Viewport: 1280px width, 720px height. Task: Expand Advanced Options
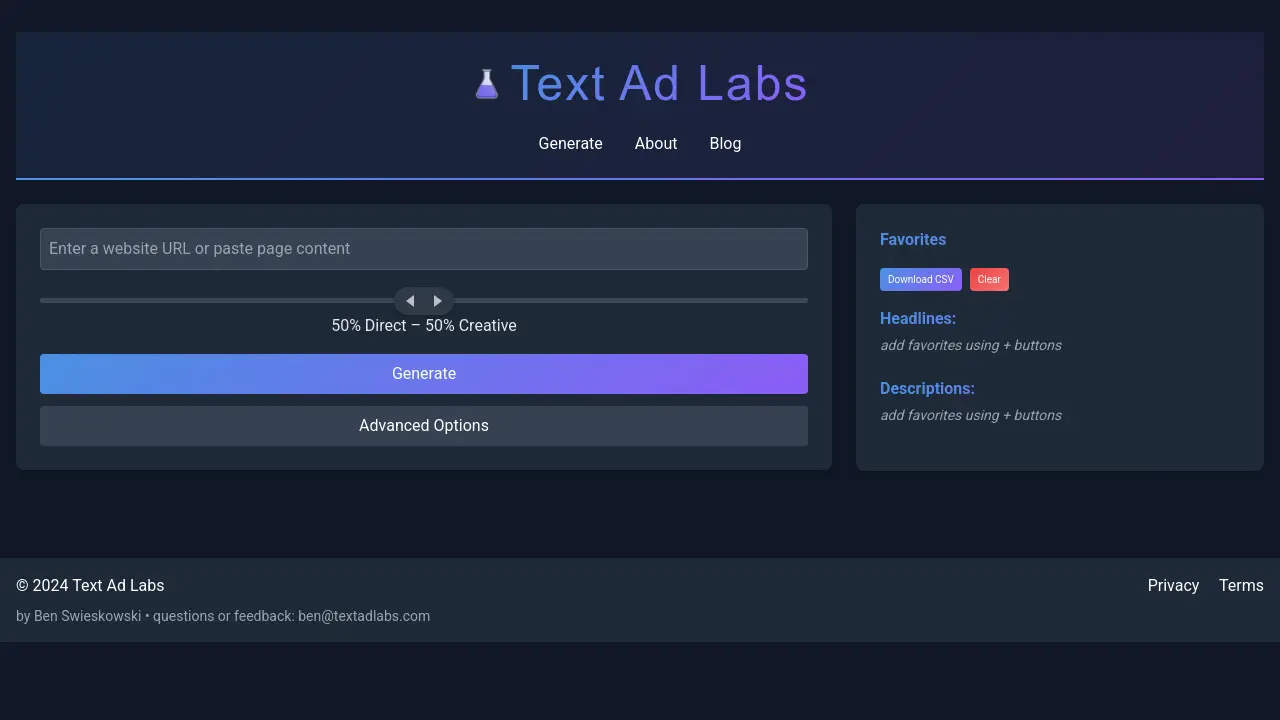point(424,426)
